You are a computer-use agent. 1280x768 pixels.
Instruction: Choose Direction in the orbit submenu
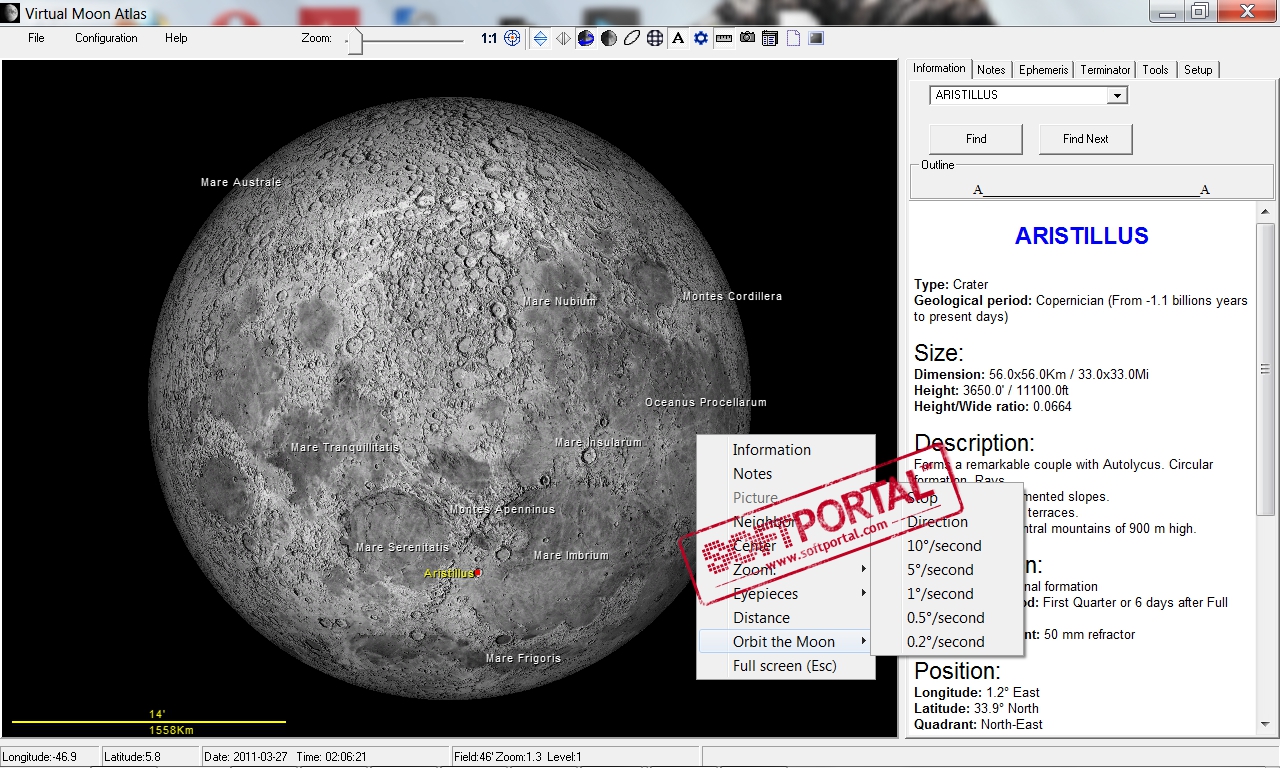[x=947, y=522]
